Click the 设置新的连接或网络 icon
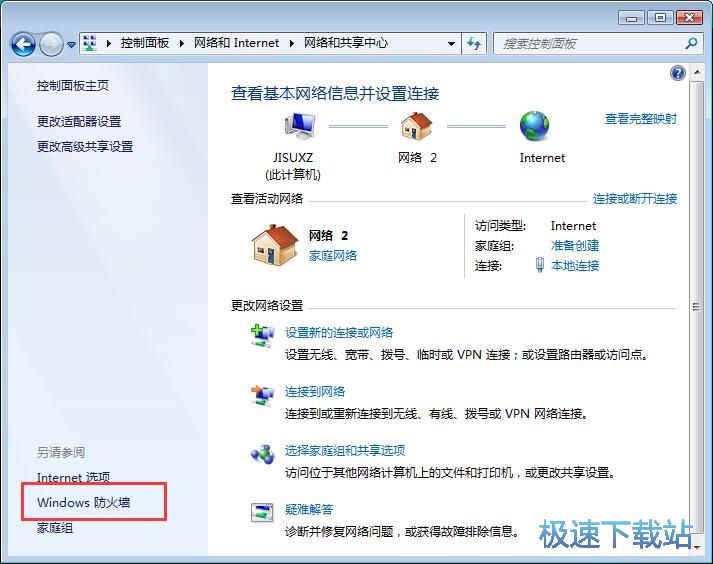713x564 pixels. [x=263, y=336]
